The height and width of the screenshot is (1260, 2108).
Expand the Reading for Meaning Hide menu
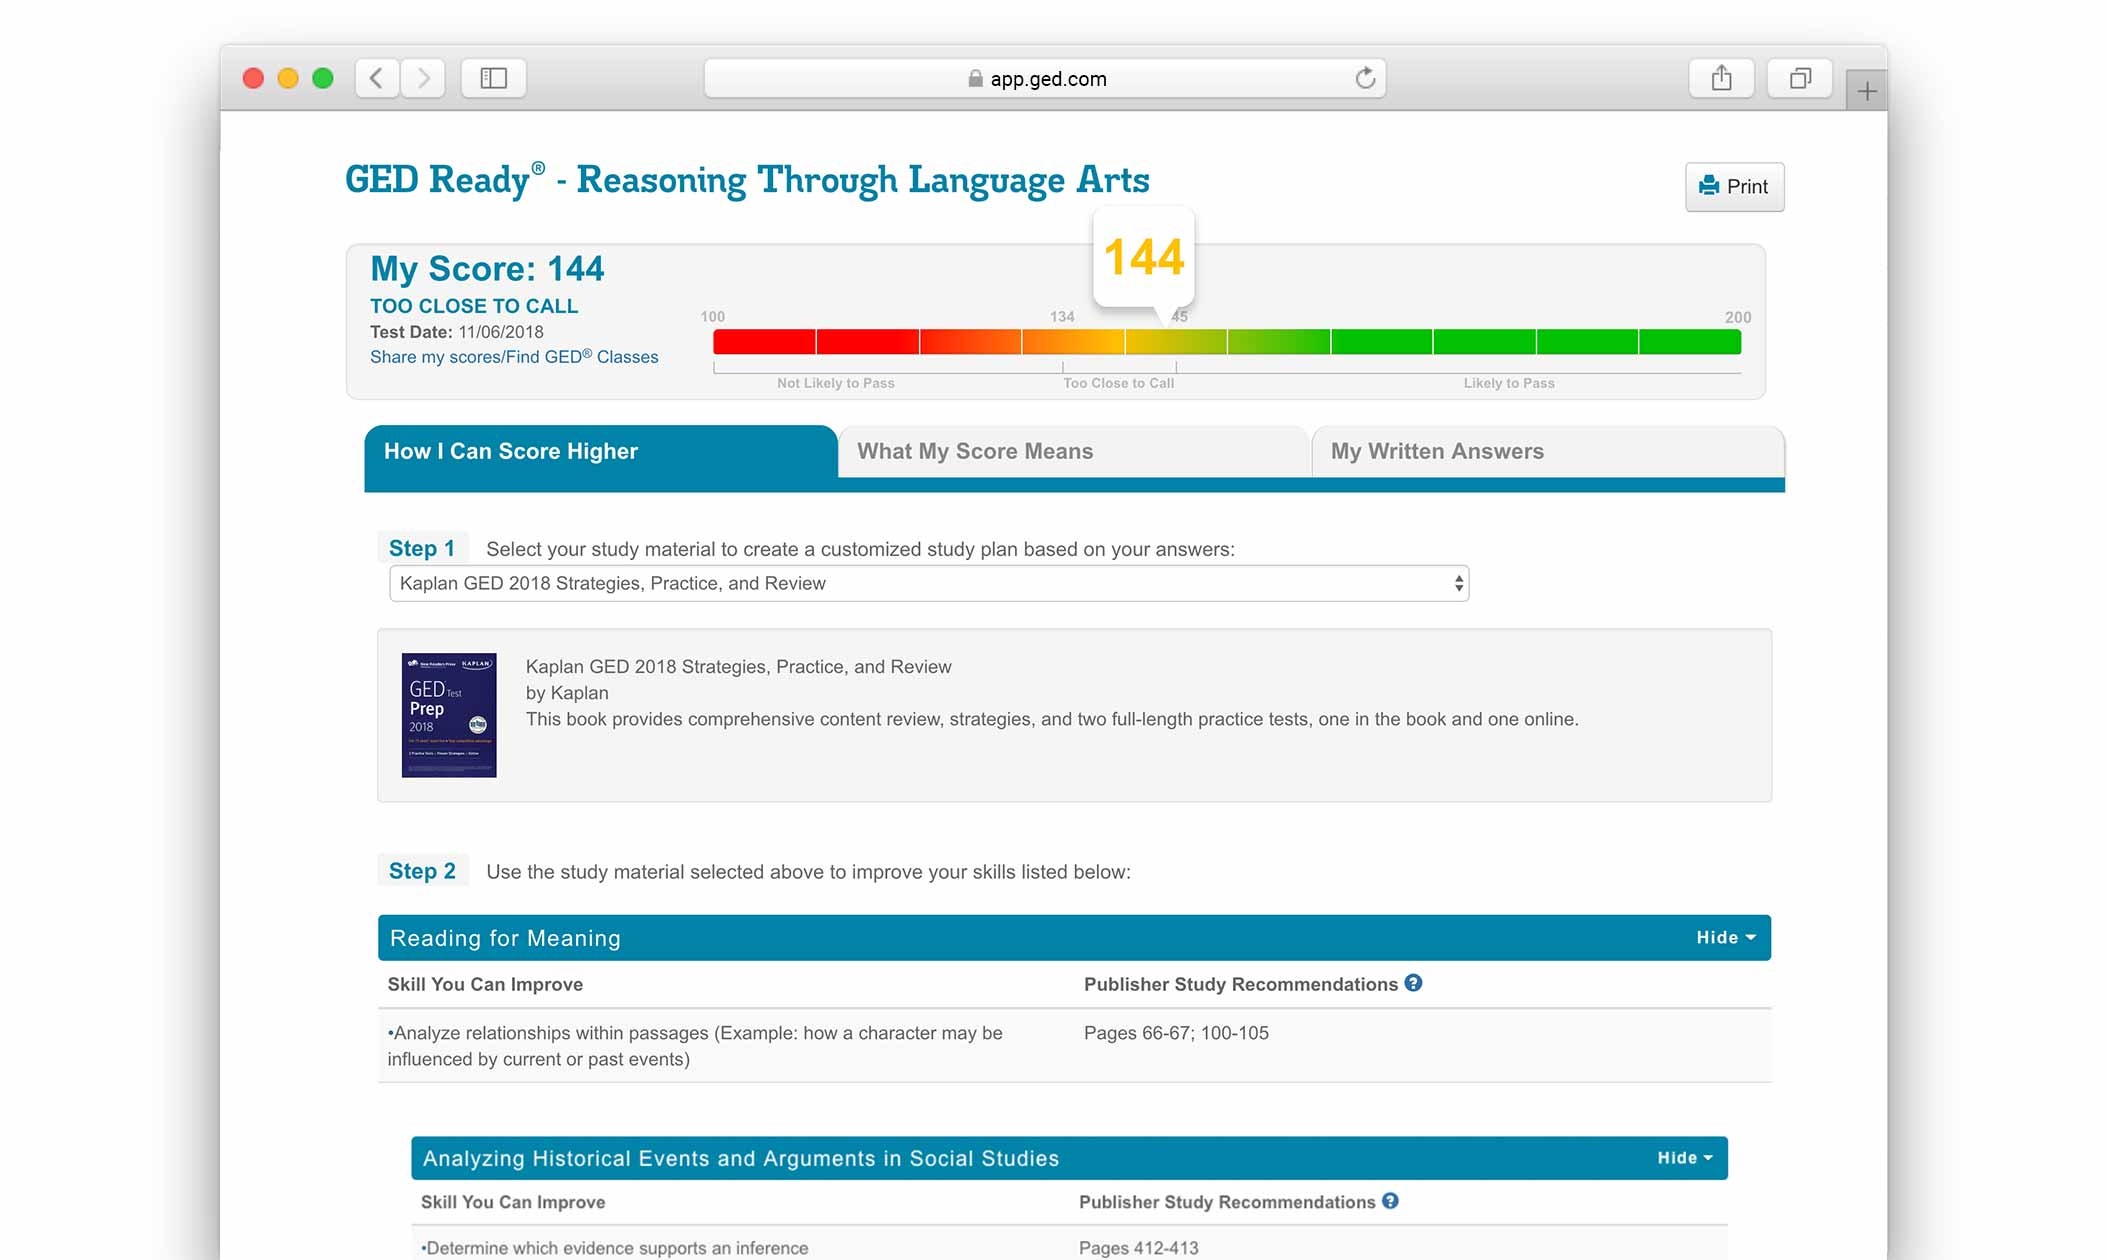click(x=1721, y=938)
